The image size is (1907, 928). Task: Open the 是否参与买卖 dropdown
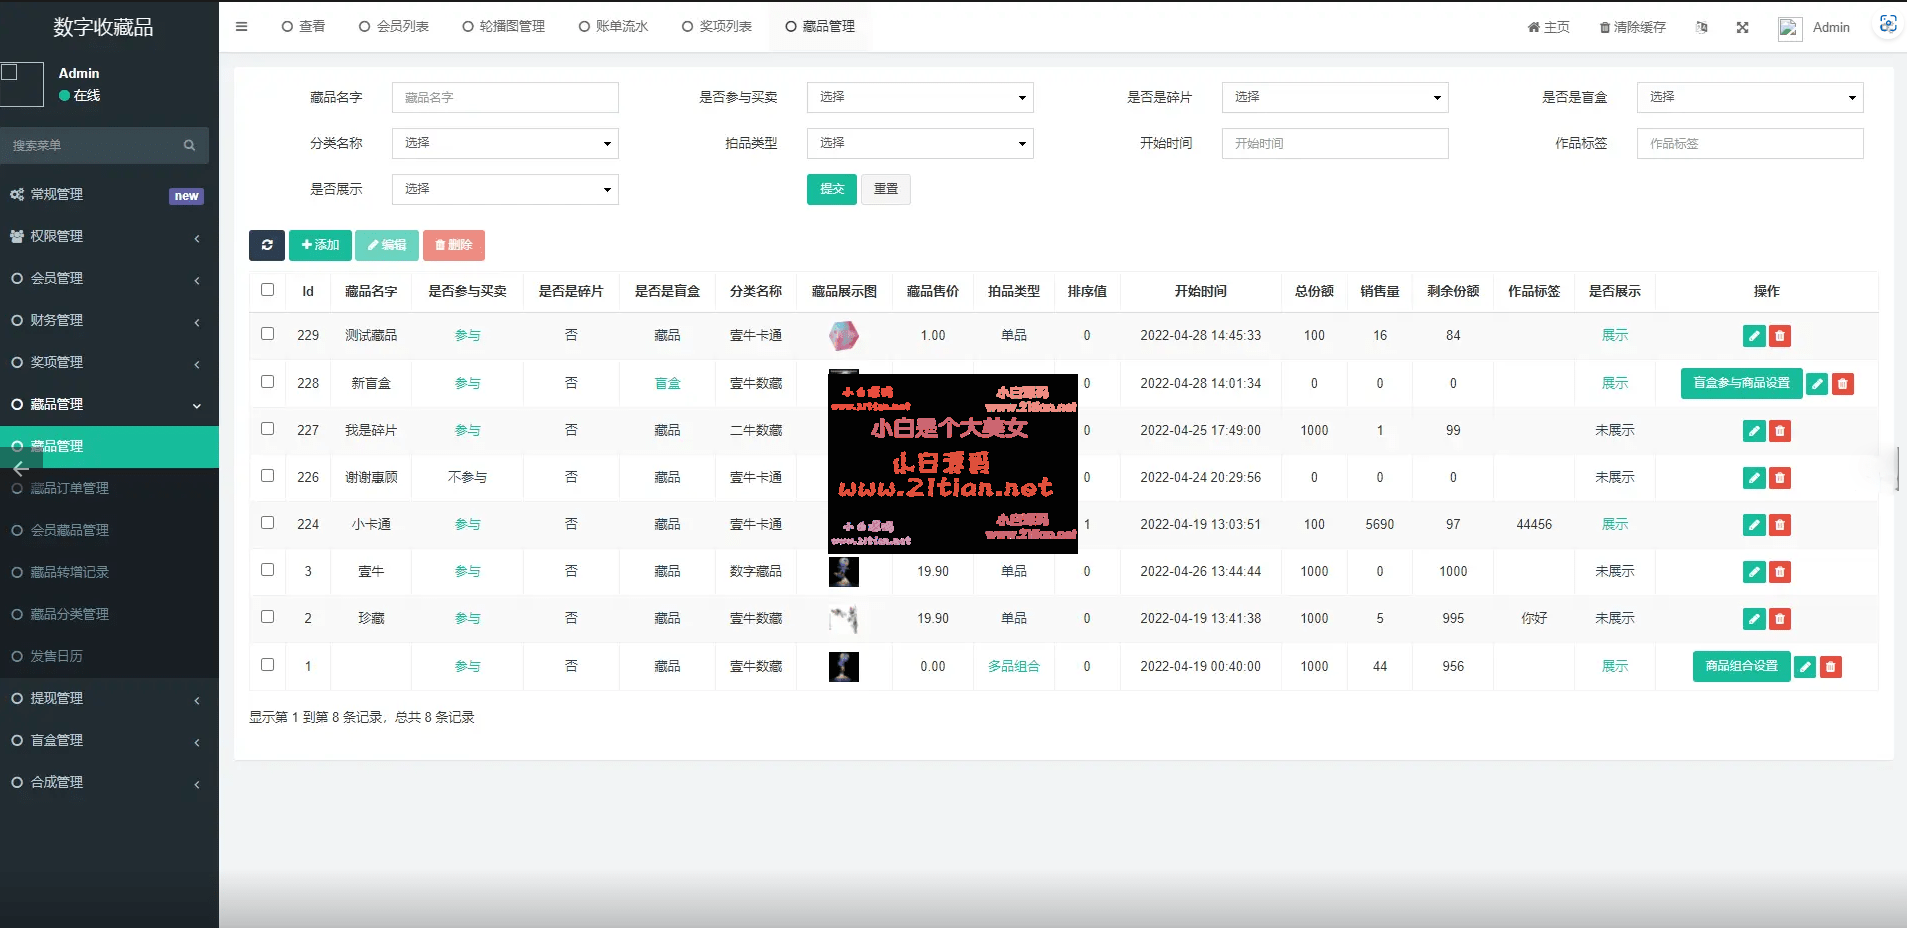pos(919,97)
